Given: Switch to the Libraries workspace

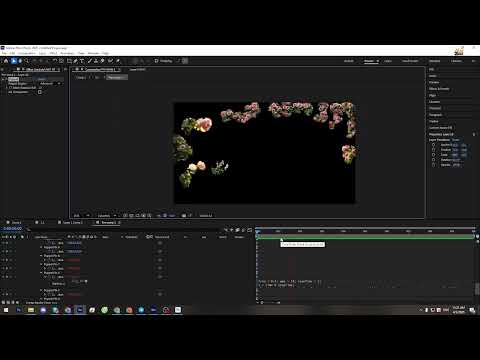Looking at the screenshot, I should click(x=456, y=61).
